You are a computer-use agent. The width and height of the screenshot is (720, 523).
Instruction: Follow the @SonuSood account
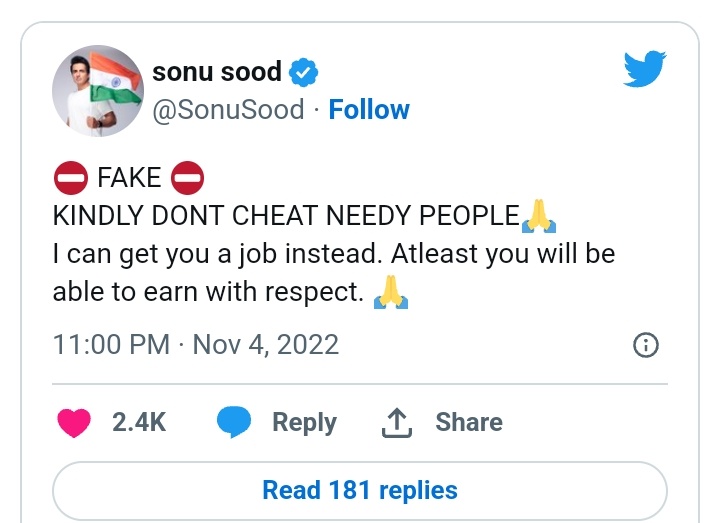coord(369,109)
